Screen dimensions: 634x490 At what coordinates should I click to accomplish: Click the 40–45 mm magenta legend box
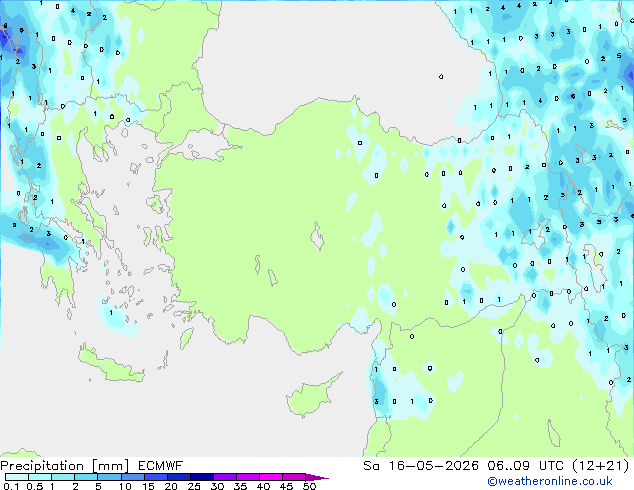coord(271,477)
